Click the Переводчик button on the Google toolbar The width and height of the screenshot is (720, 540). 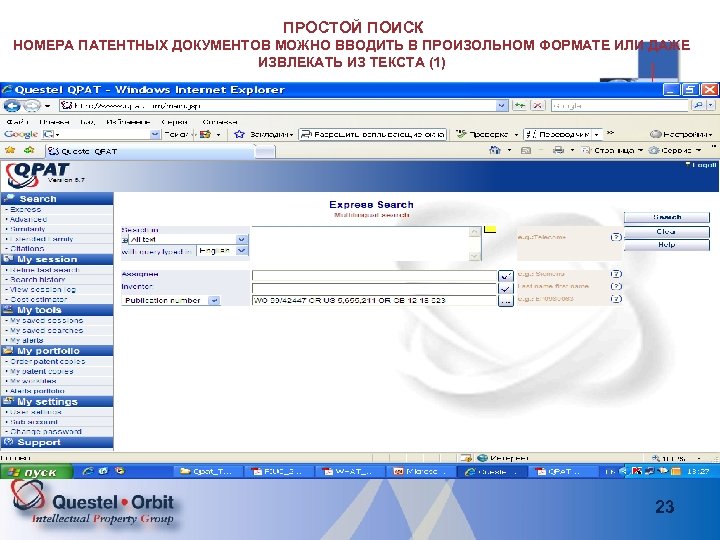coord(558,134)
